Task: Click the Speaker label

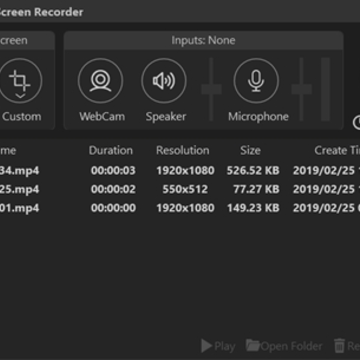Action: click(x=166, y=117)
